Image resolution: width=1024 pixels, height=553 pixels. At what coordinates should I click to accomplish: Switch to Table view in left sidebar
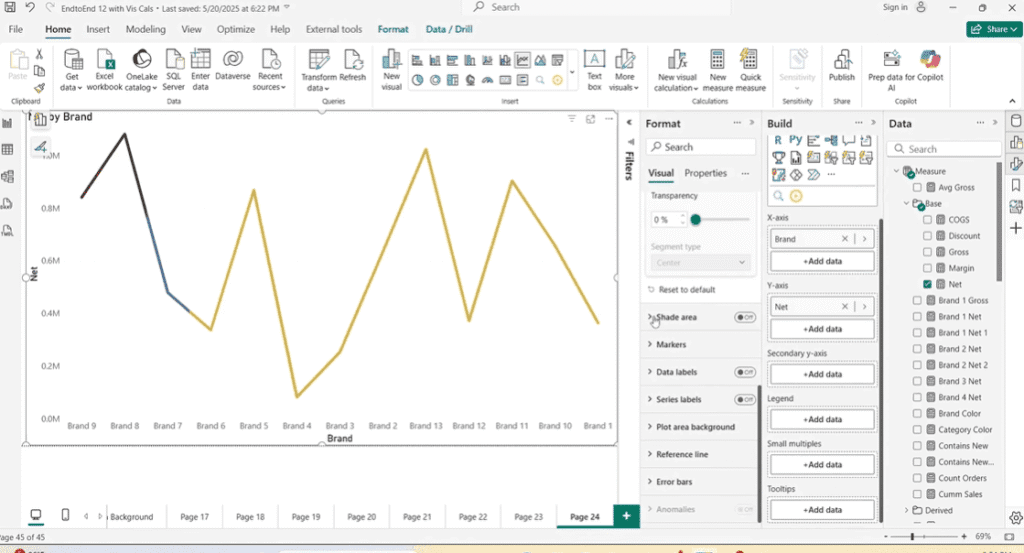point(8,150)
